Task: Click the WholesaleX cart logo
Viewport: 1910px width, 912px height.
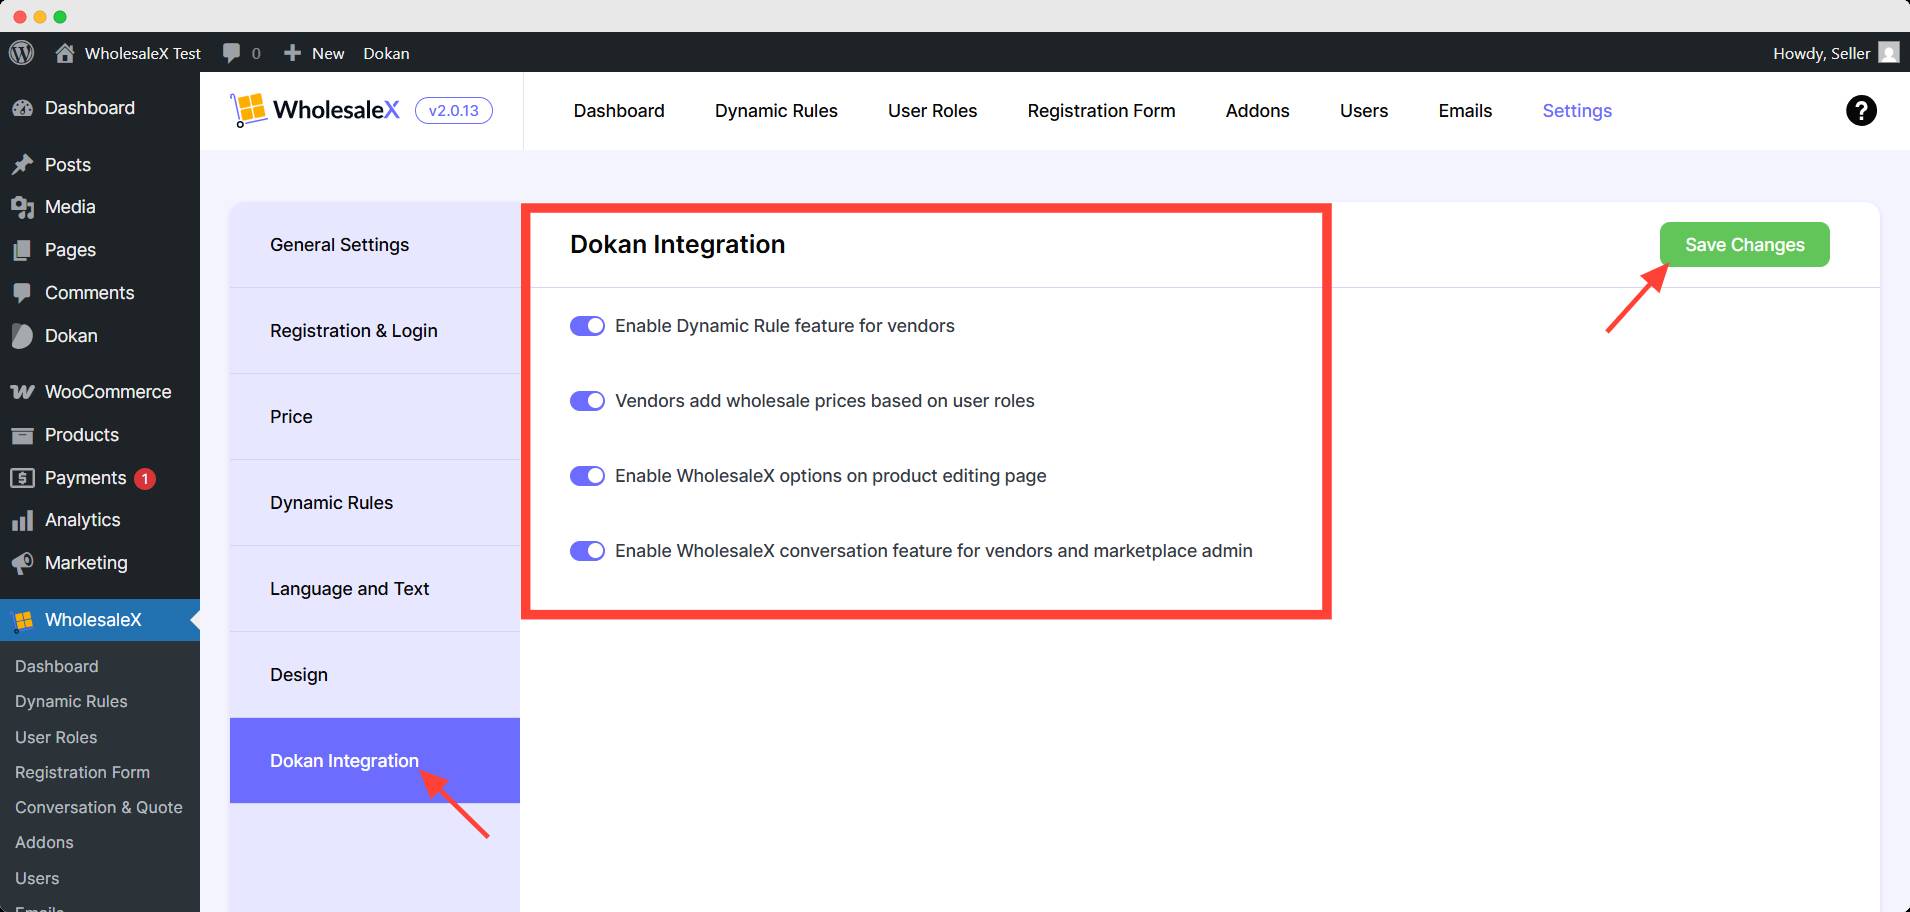Action: pos(248,110)
